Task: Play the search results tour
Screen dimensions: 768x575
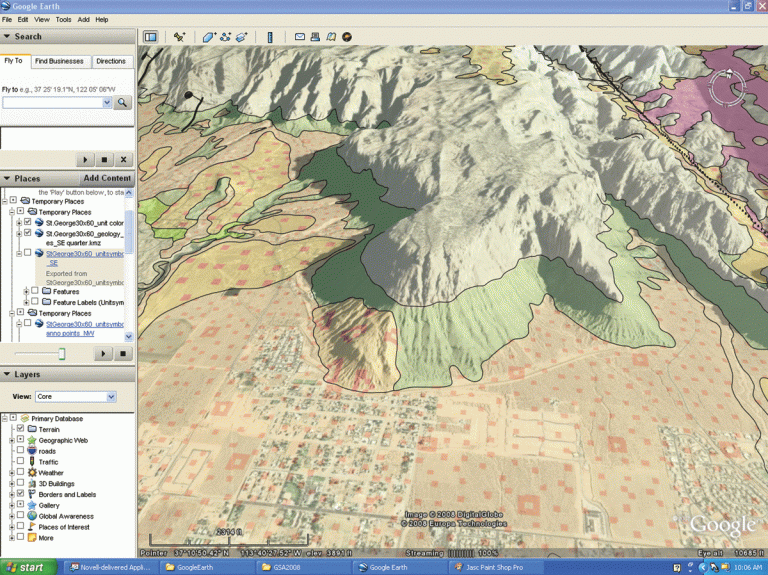Action: pos(85,160)
